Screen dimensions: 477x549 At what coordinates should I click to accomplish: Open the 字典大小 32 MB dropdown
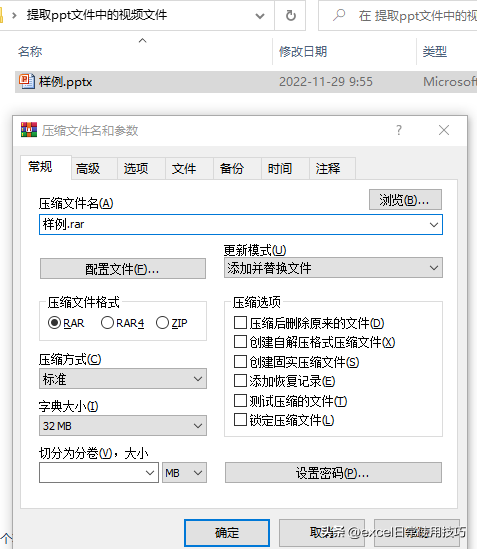pos(123,426)
